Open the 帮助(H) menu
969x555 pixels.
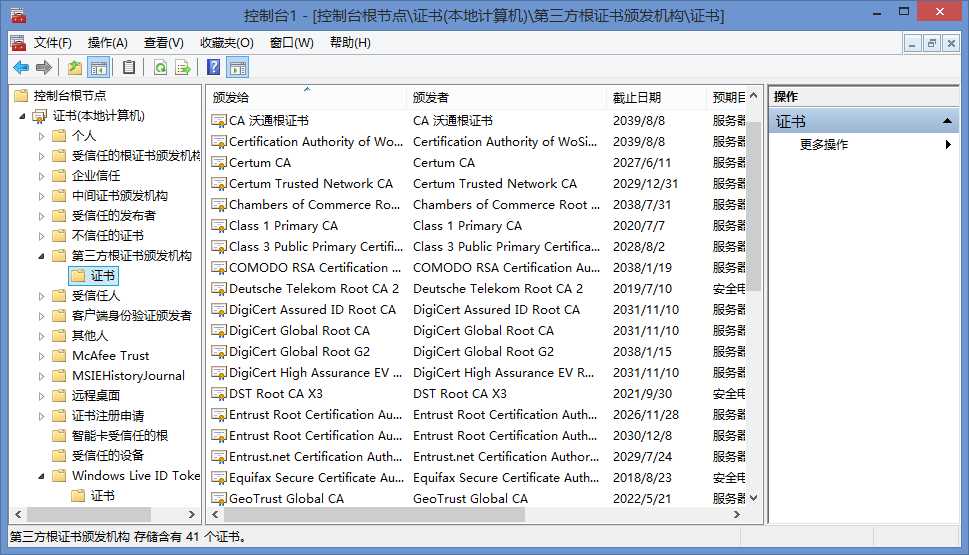click(x=350, y=43)
